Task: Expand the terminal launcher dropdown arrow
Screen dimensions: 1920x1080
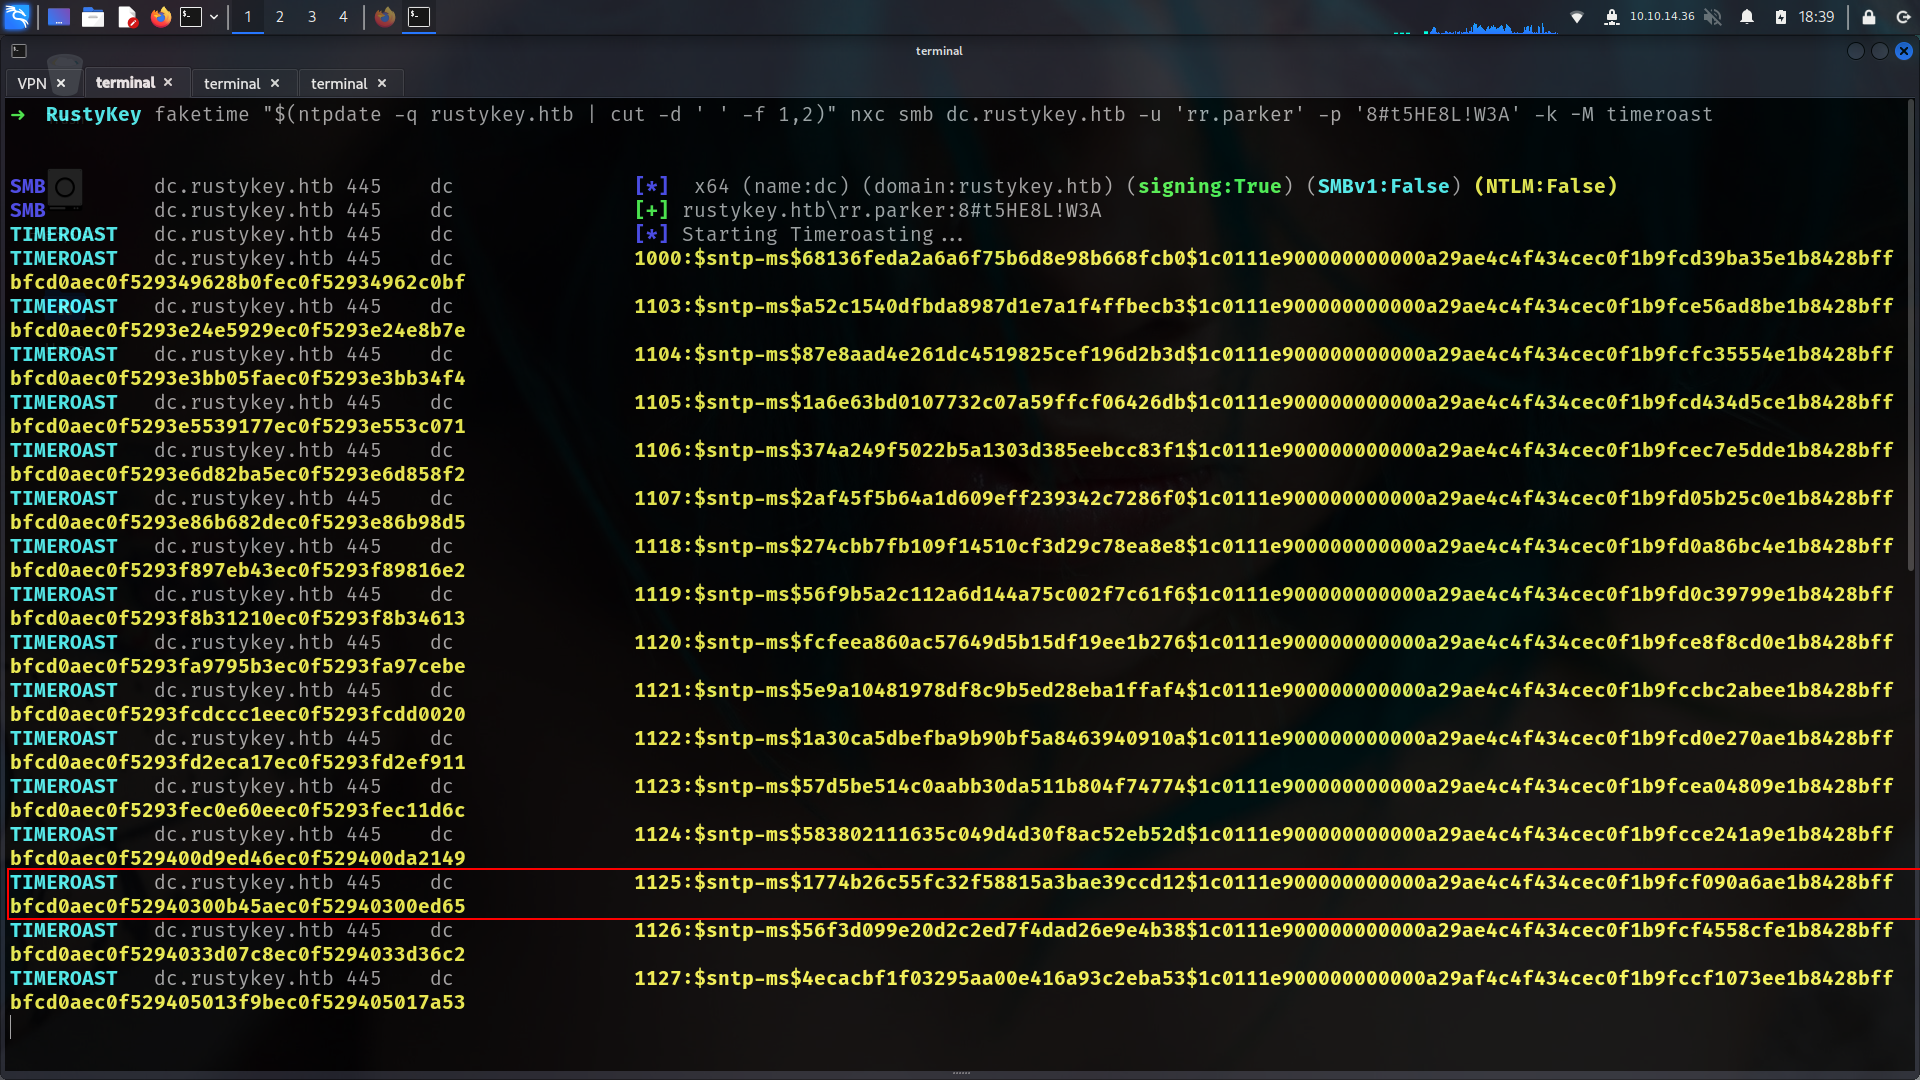Action: coord(214,17)
